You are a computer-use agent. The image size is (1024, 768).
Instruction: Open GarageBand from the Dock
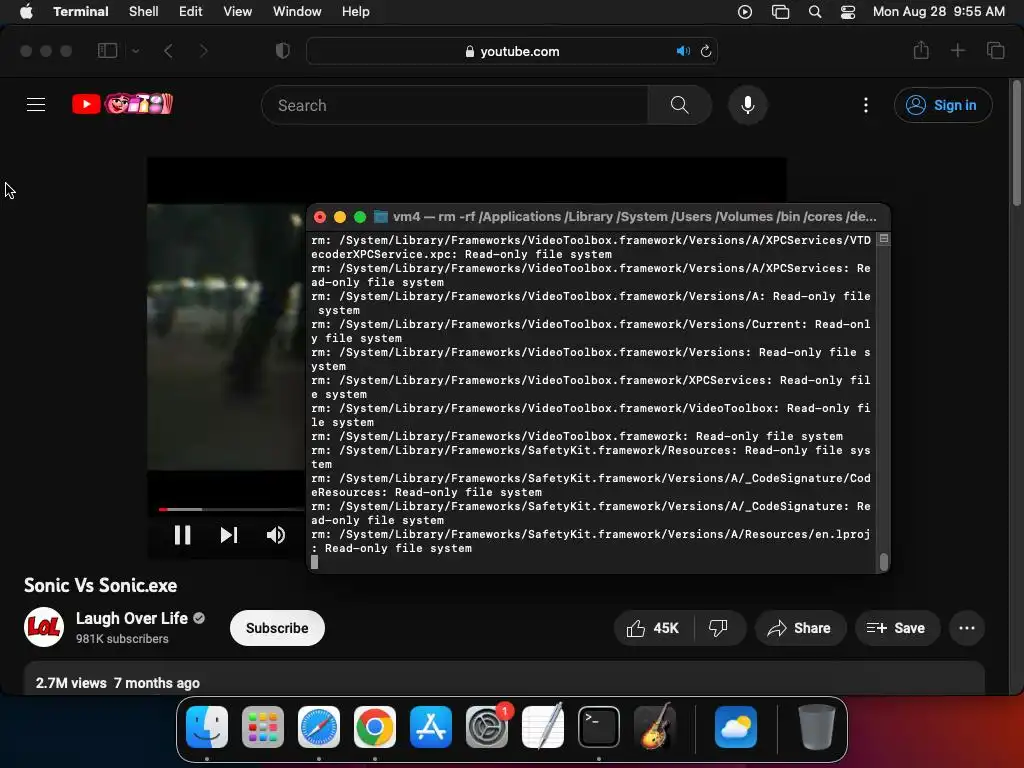655,727
